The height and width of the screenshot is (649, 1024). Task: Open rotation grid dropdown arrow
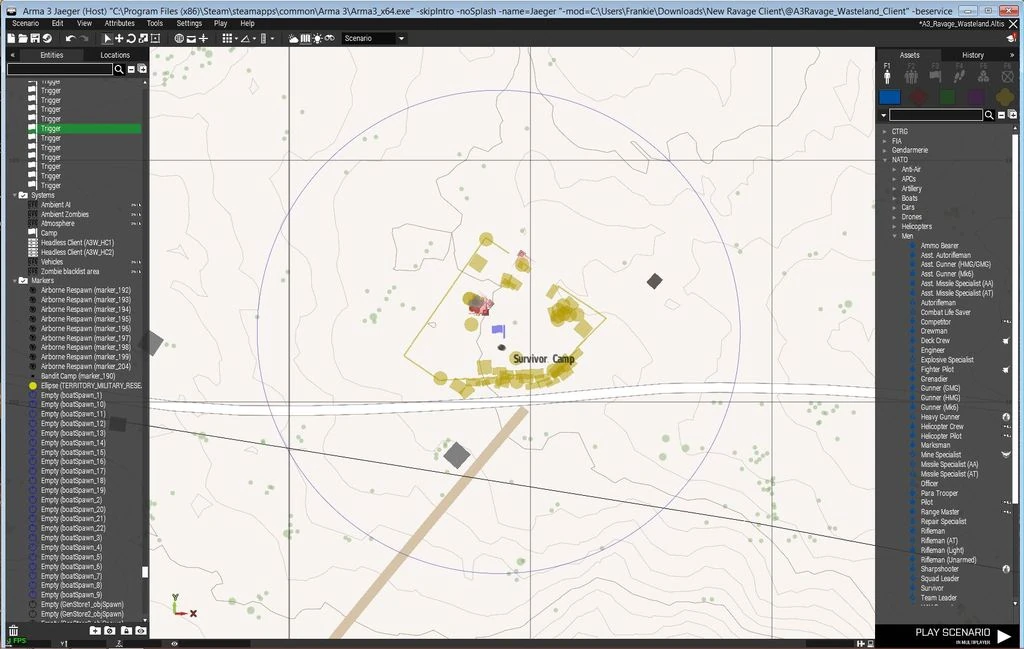point(254,39)
